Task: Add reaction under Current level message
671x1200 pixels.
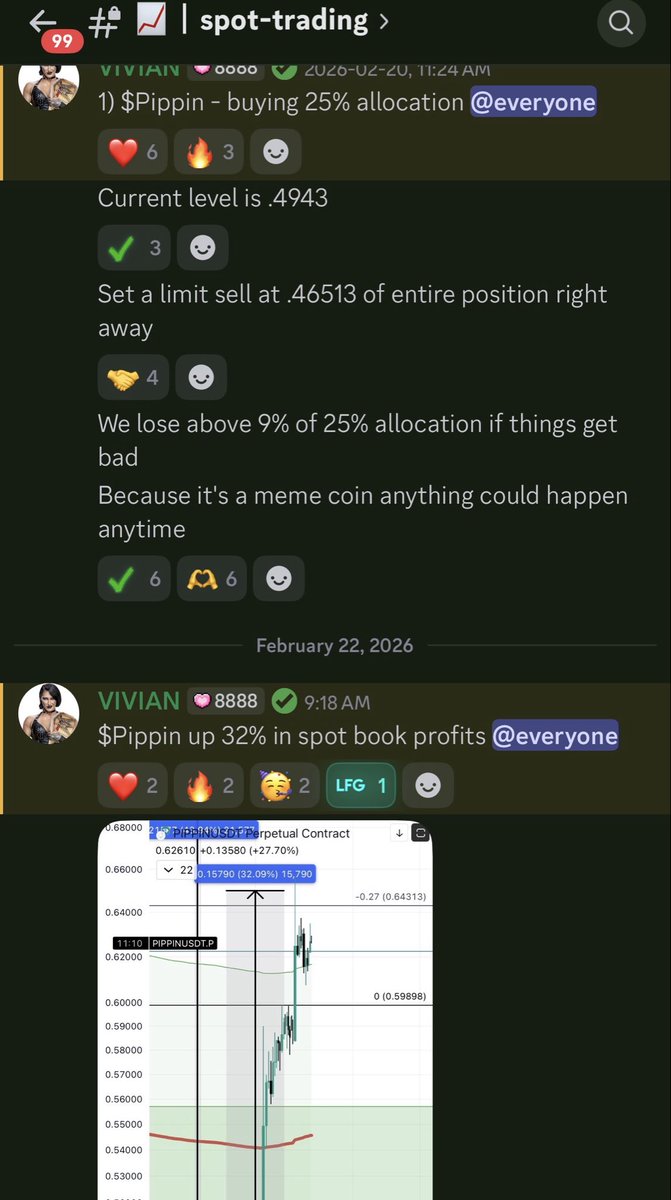Action: click(202, 247)
